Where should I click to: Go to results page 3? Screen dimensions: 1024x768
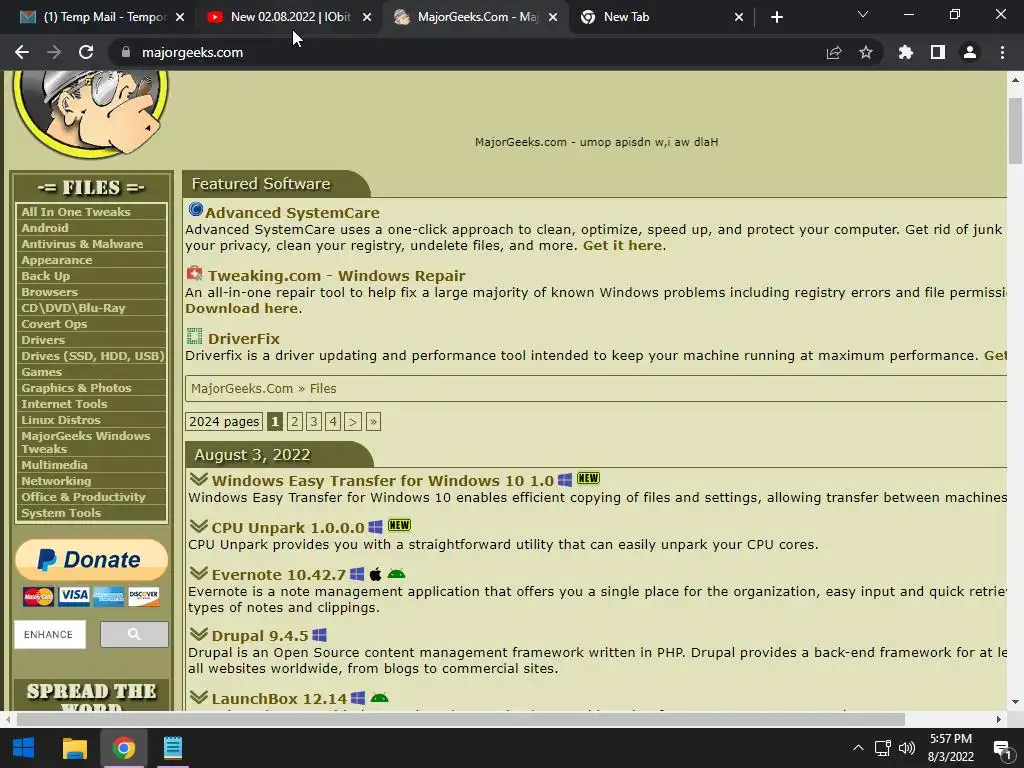[314, 422]
